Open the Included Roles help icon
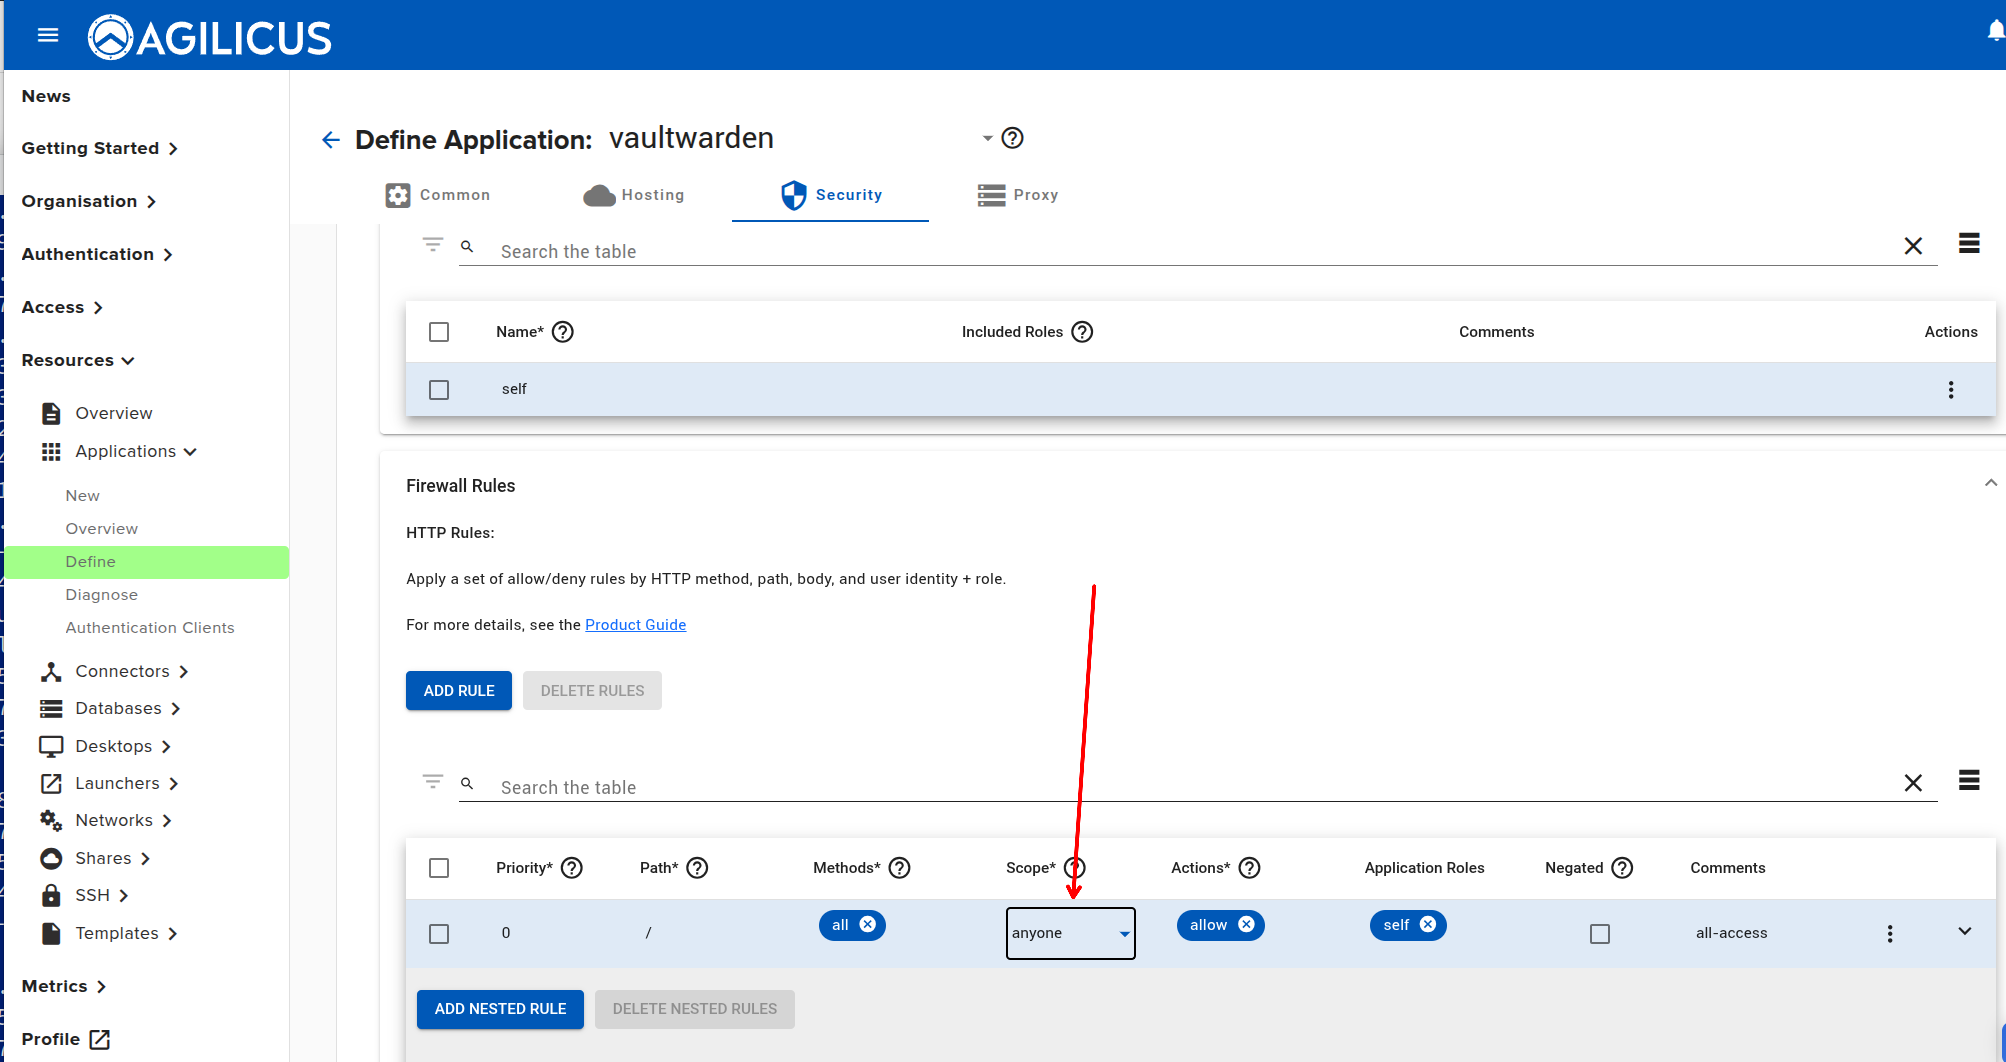 coord(1082,332)
